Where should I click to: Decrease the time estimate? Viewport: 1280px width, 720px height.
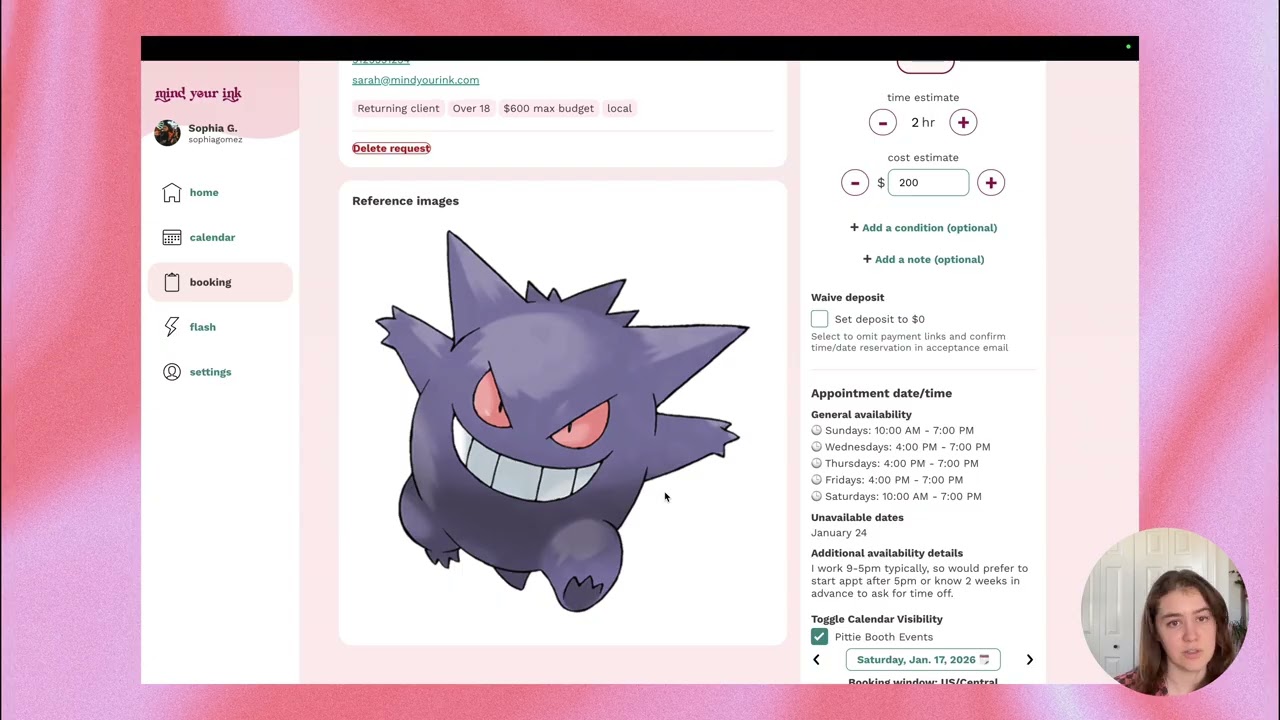pyautogui.click(x=882, y=122)
